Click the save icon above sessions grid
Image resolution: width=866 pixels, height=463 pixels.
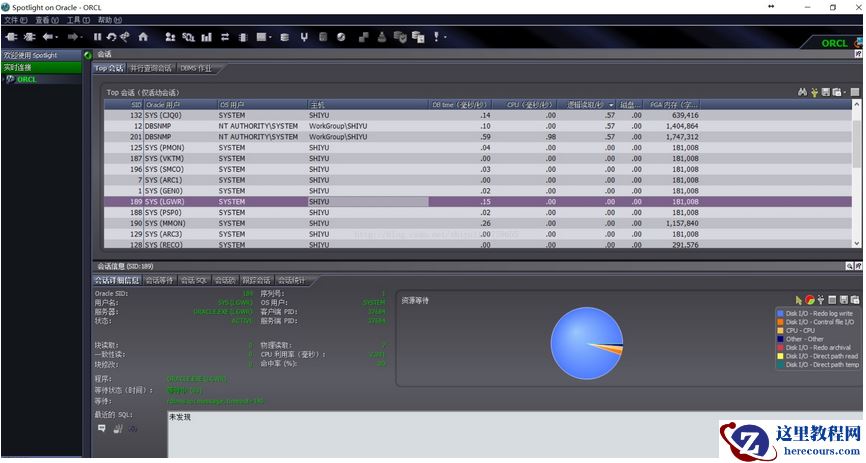point(825,92)
